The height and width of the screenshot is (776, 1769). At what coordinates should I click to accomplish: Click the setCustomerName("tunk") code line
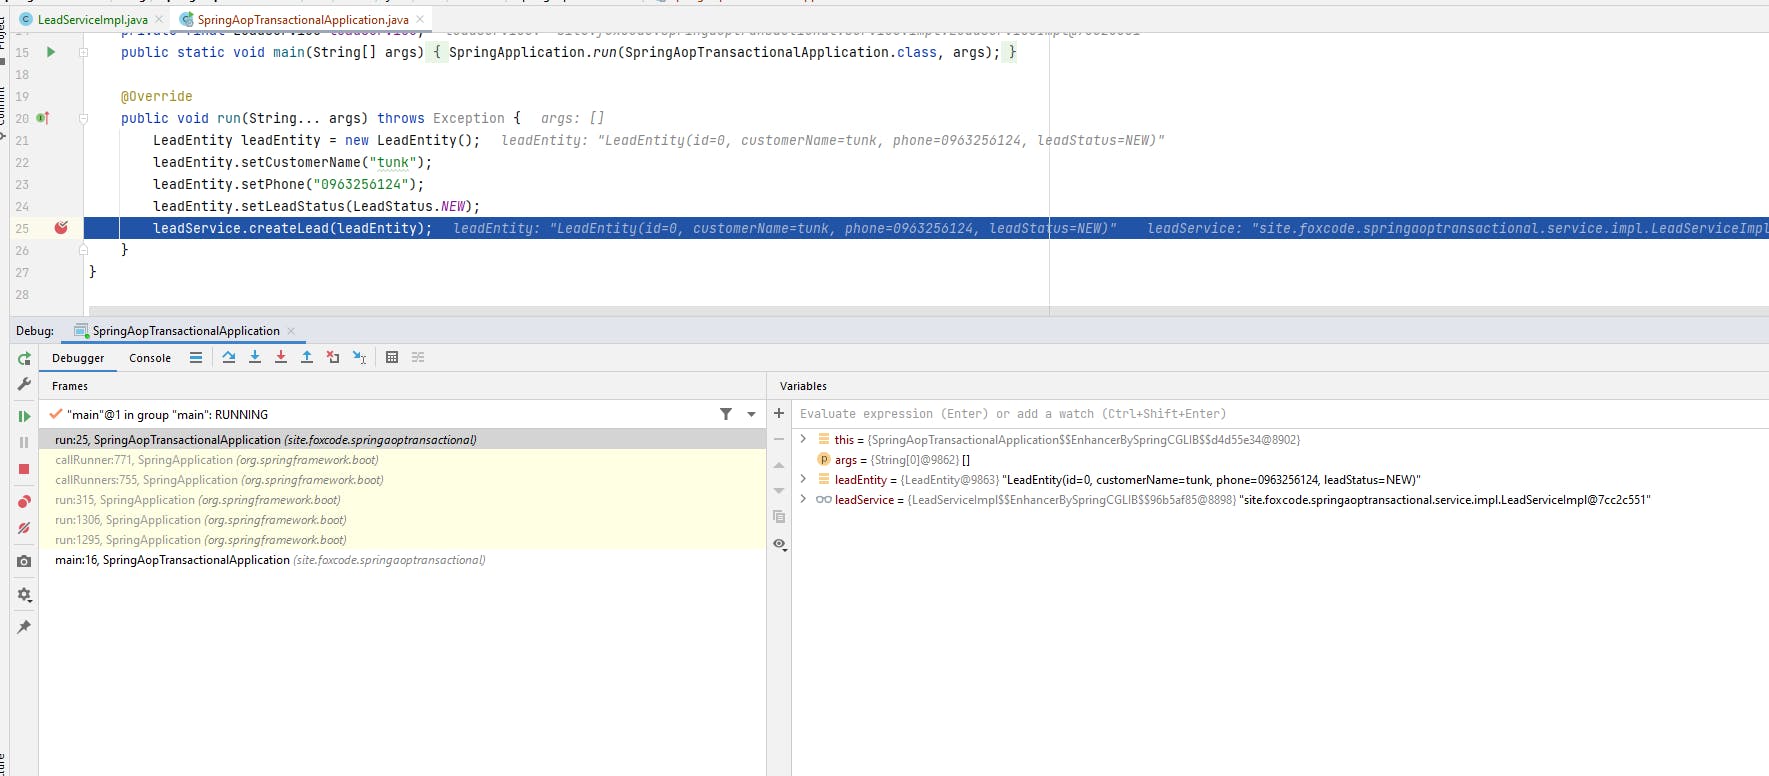292,162
